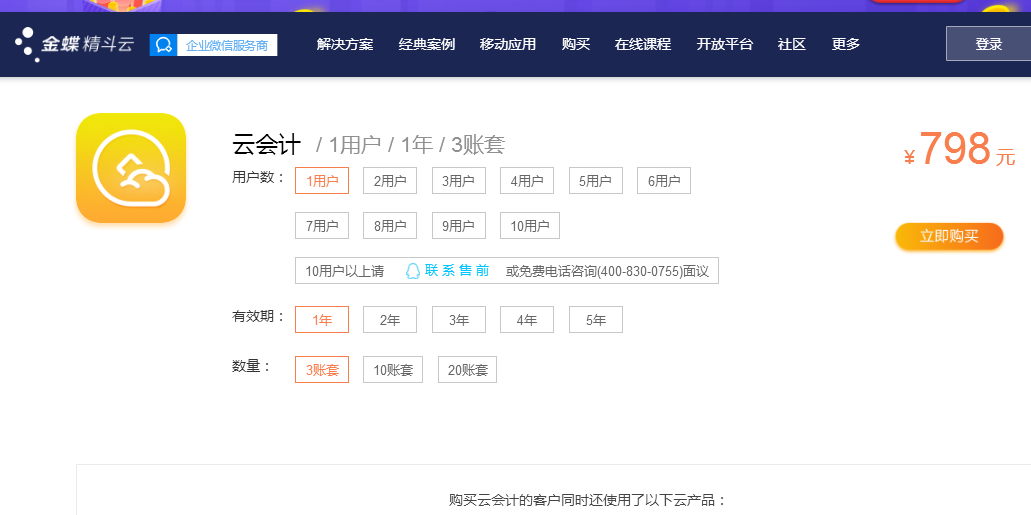Click the 或免费电话咨询(400-830-0755)面议 text
Screen dimensions: 1031x515
tap(608, 271)
